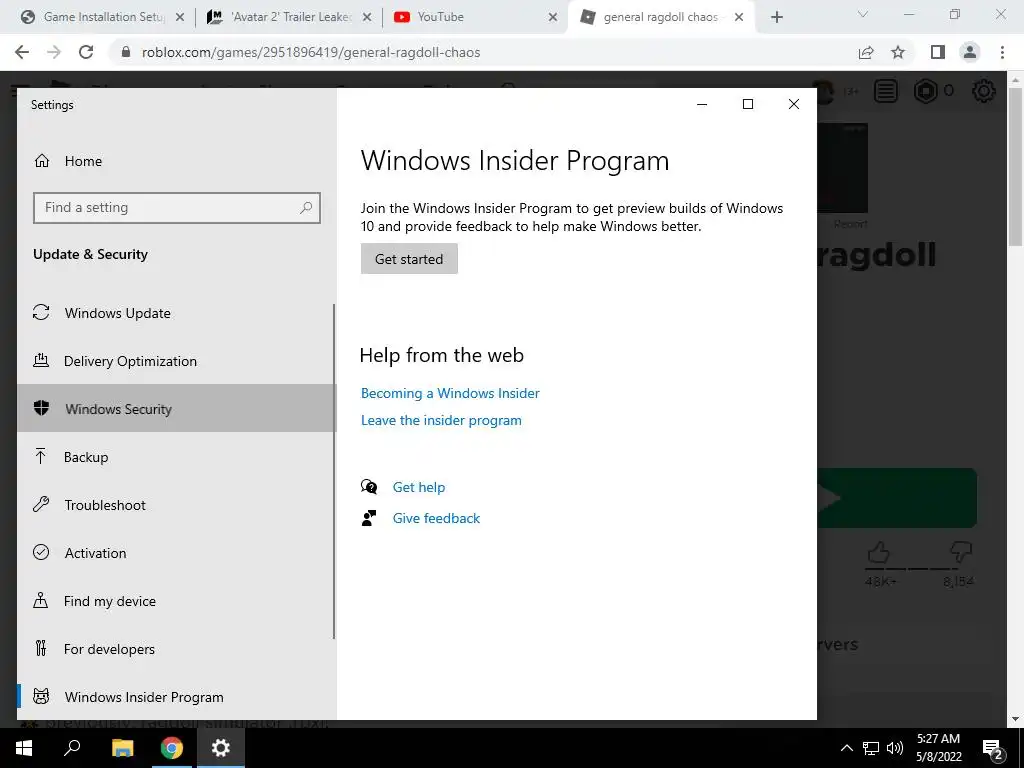
Task: Open the volume control in tray
Action: [895, 748]
